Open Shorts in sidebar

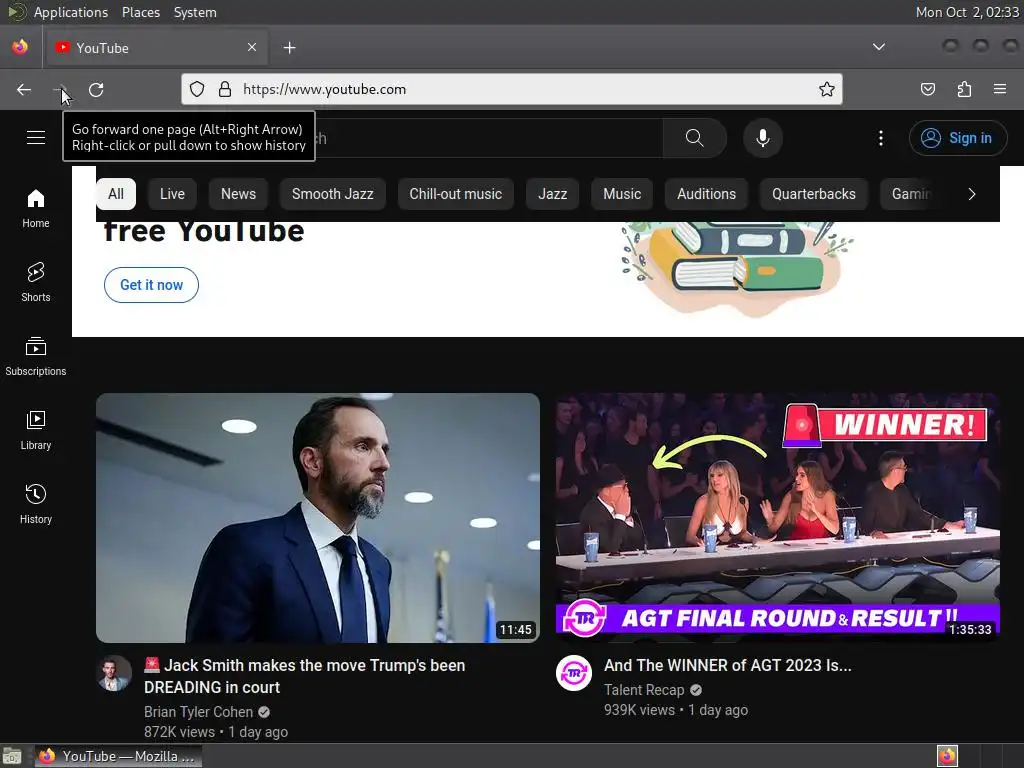coord(36,282)
